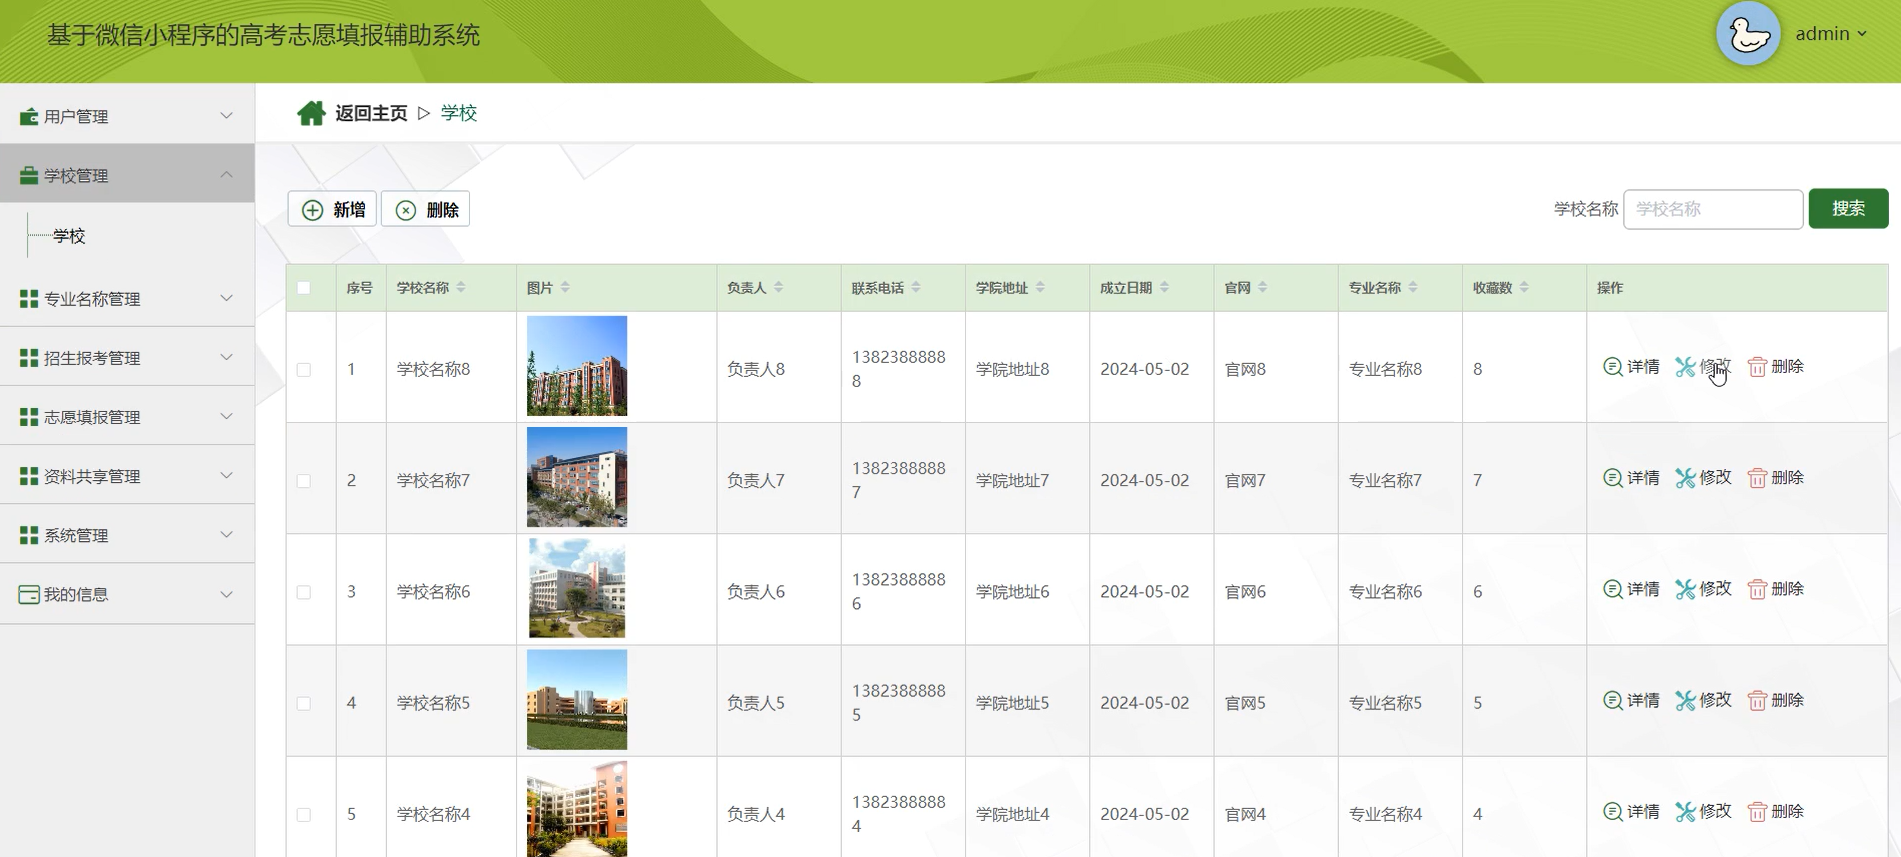
Task: Delete row 学校名称4
Action: click(1775, 811)
